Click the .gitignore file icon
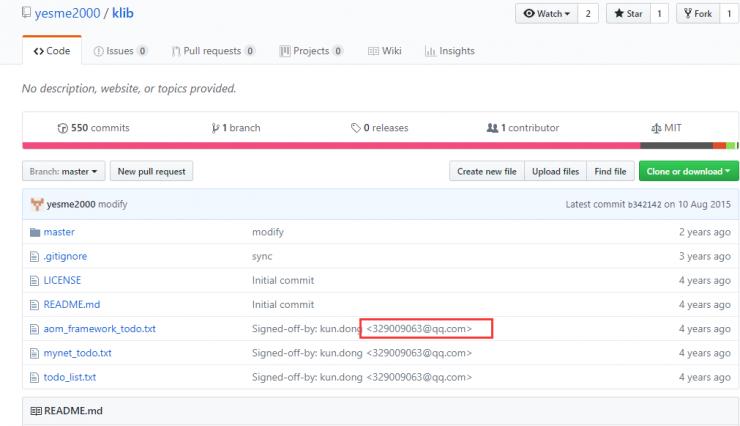This screenshot has width=740, height=426. click(x=35, y=256)
